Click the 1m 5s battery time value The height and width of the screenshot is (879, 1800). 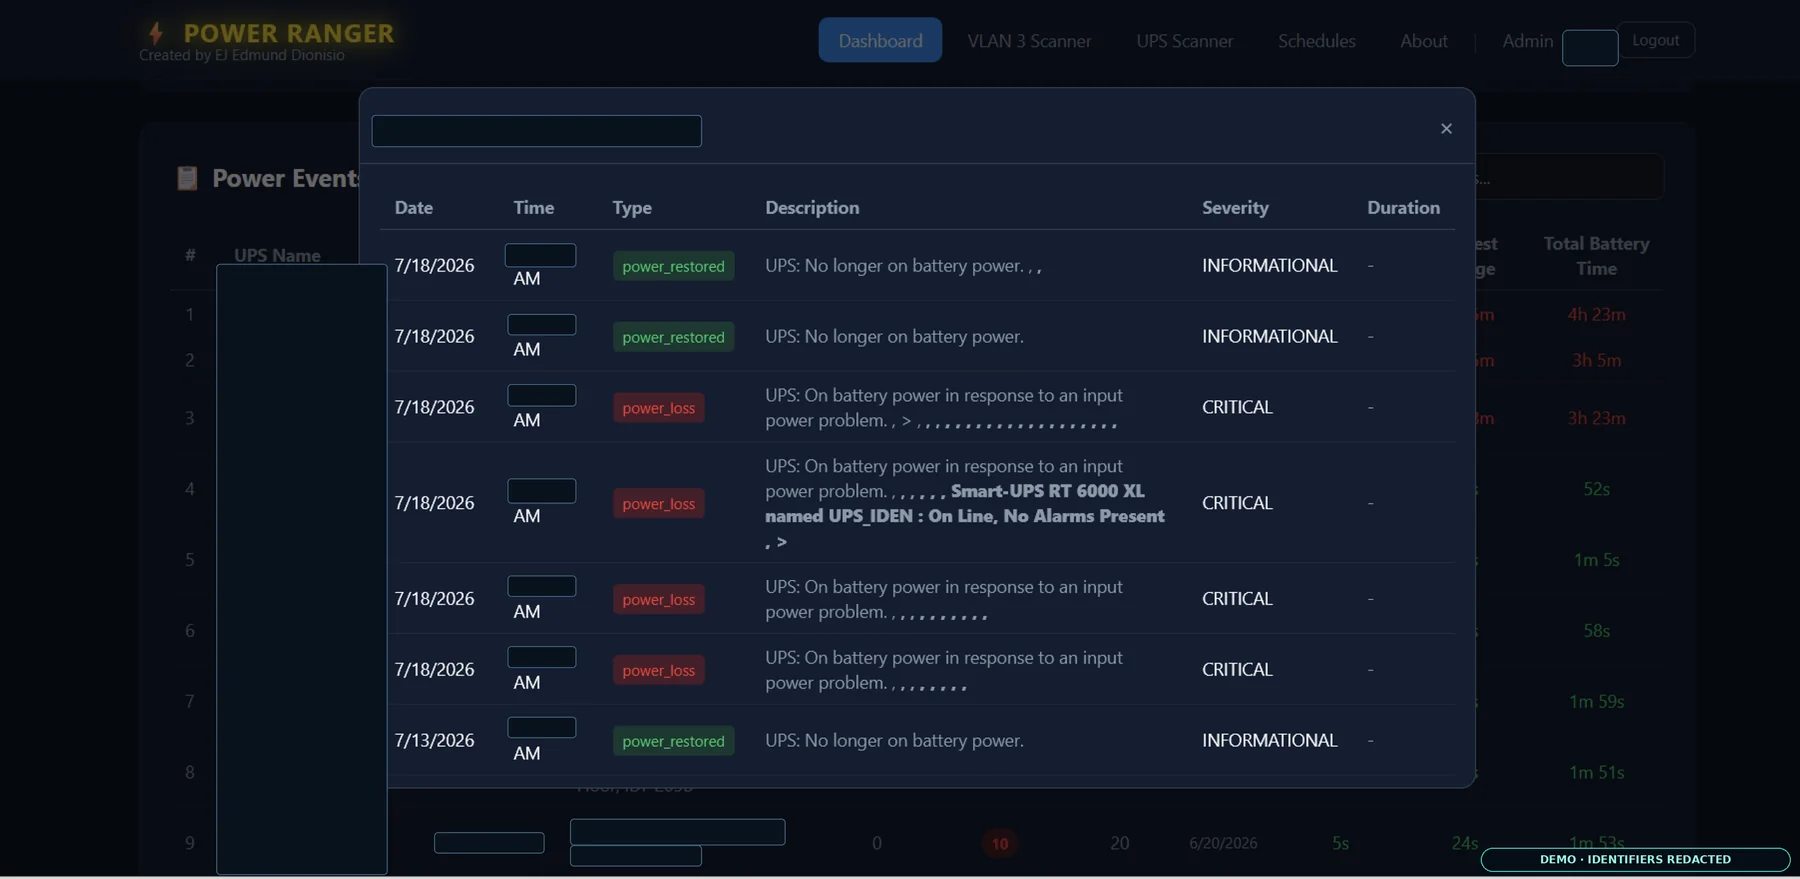coord(1596,560)
